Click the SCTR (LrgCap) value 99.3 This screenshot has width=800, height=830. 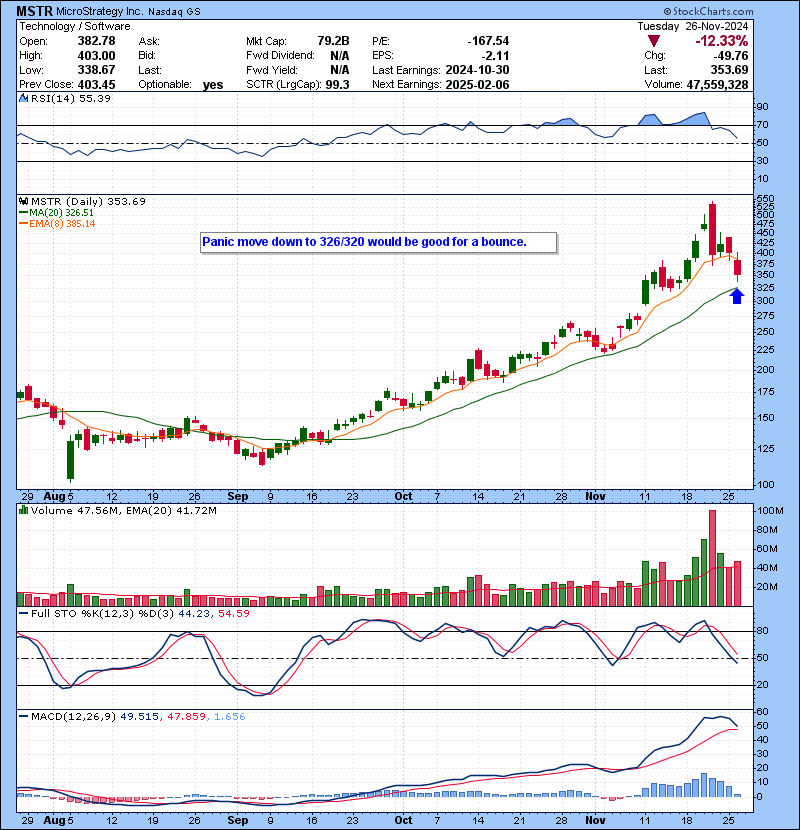pyautogui.click(x=337, y=84)
